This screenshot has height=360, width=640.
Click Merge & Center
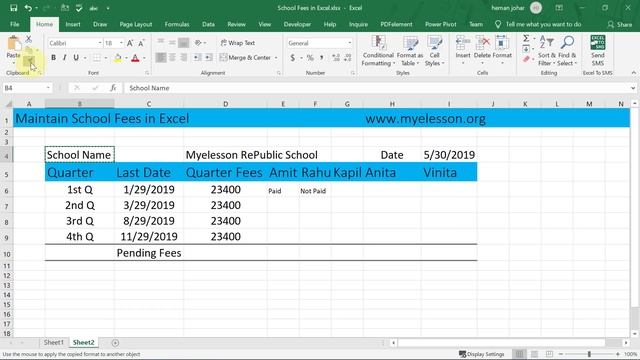[245, 58]
